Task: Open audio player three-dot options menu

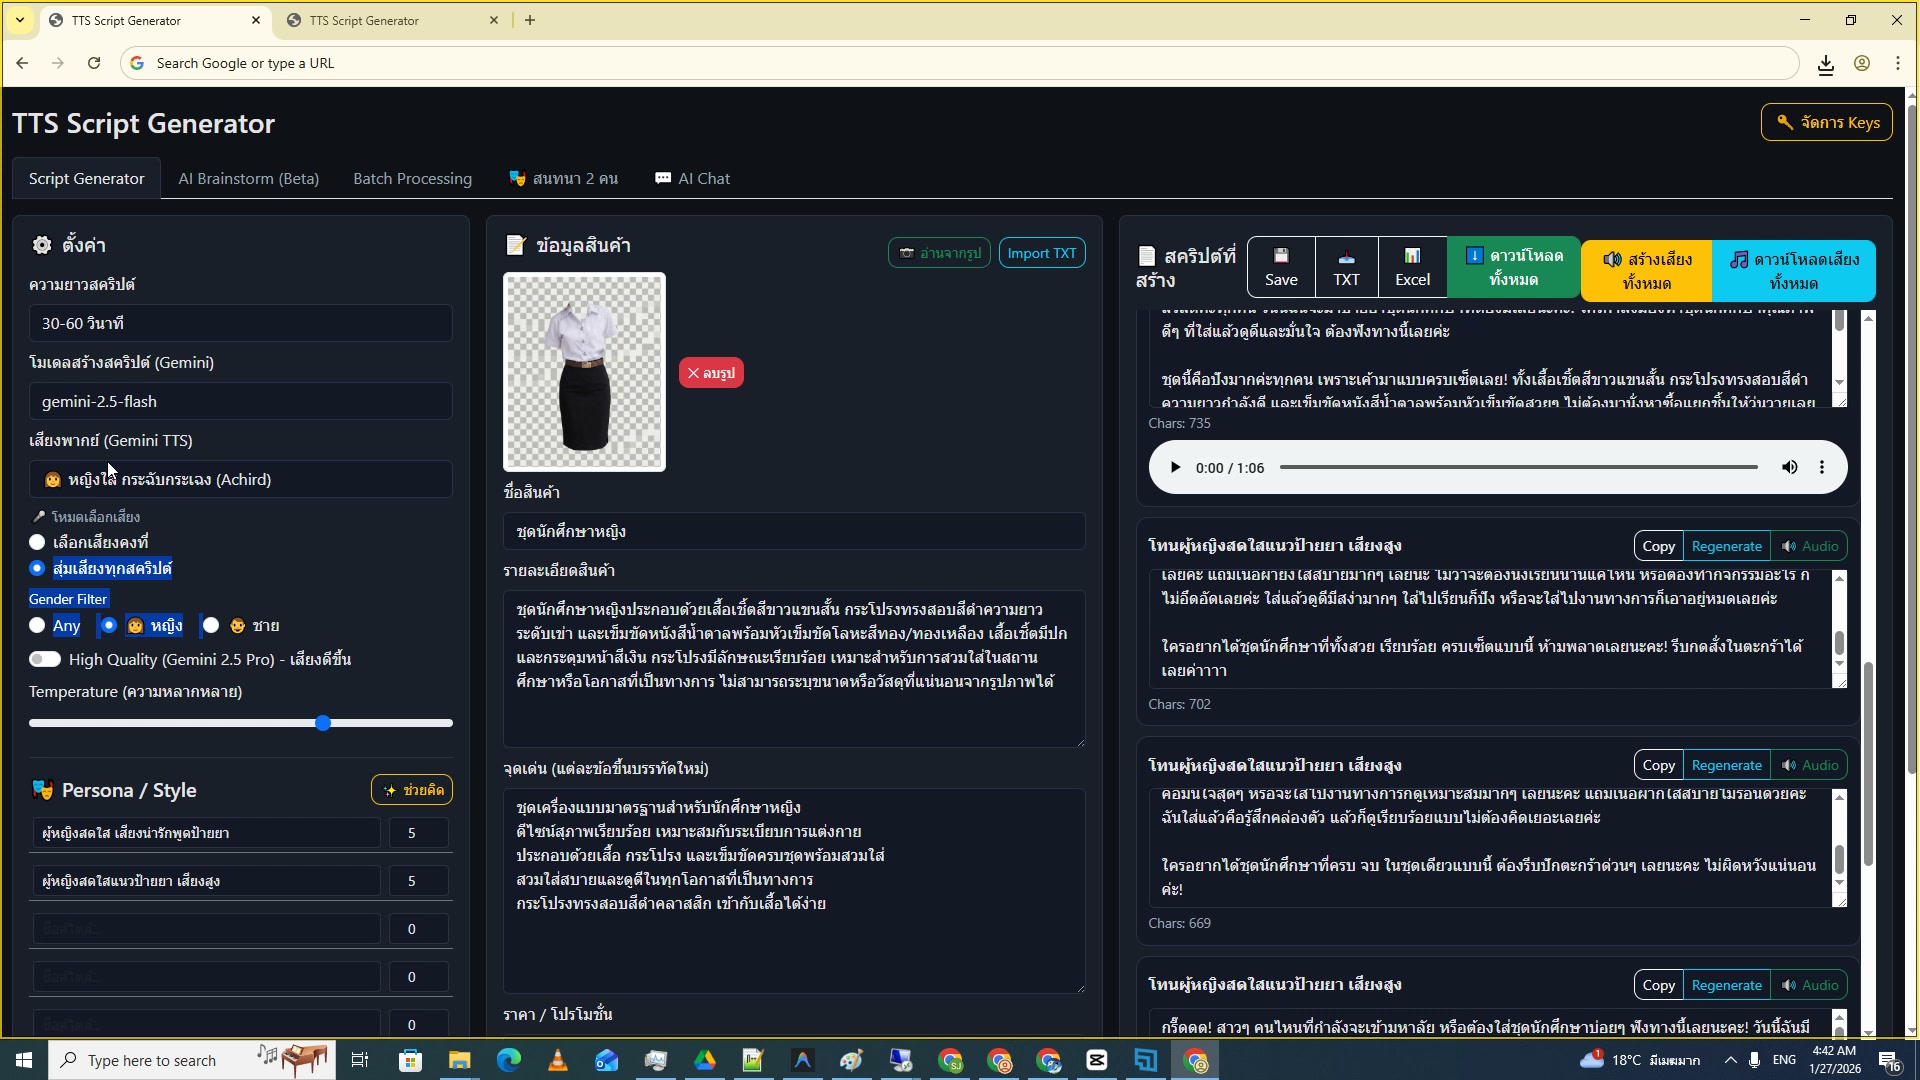Action: 1822,468
